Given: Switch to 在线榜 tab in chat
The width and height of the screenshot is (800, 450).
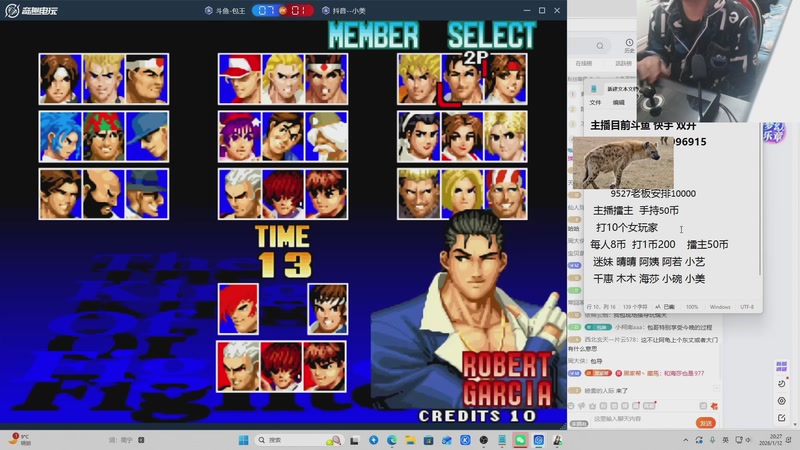Looking at the screenshot, I should pyautogui.click(x=584, y=63).
